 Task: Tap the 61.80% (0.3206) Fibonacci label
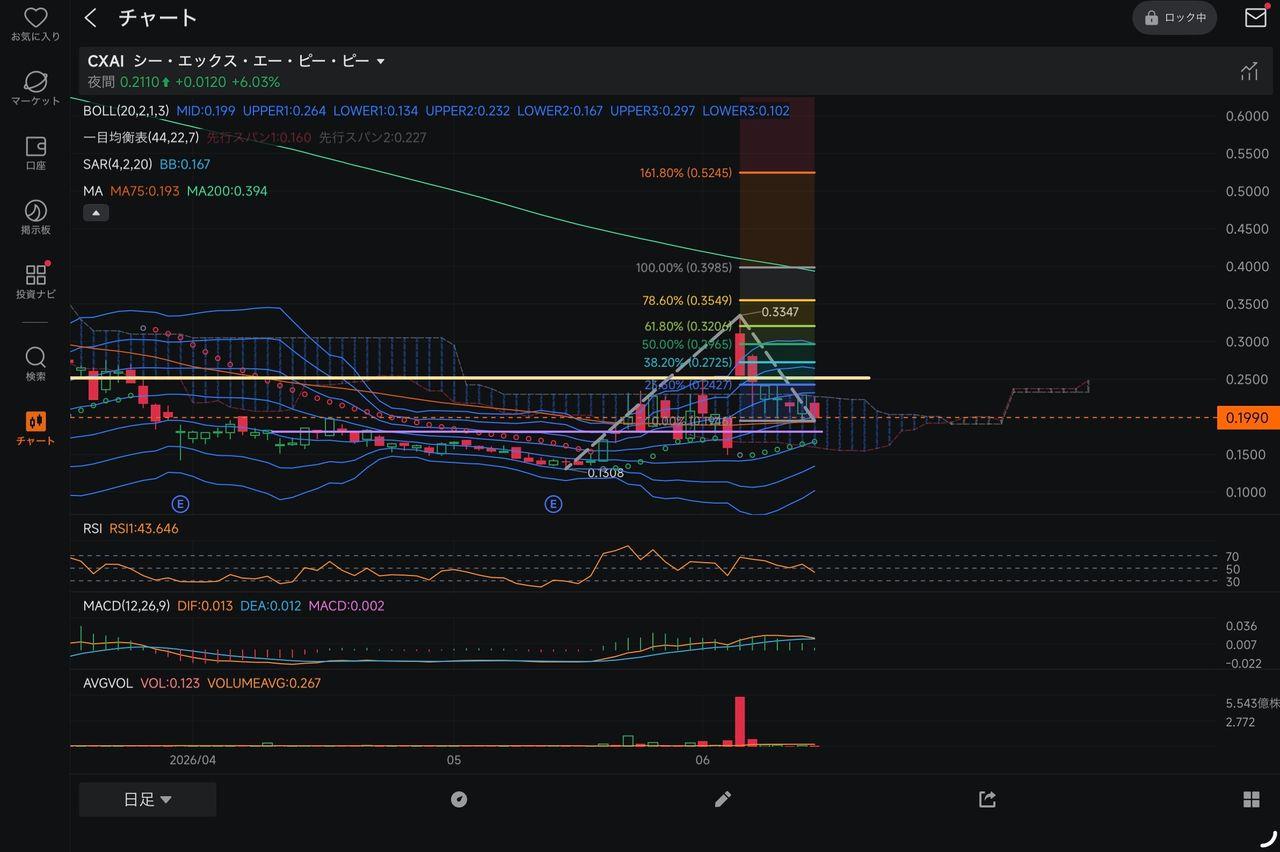coord(687,326)
